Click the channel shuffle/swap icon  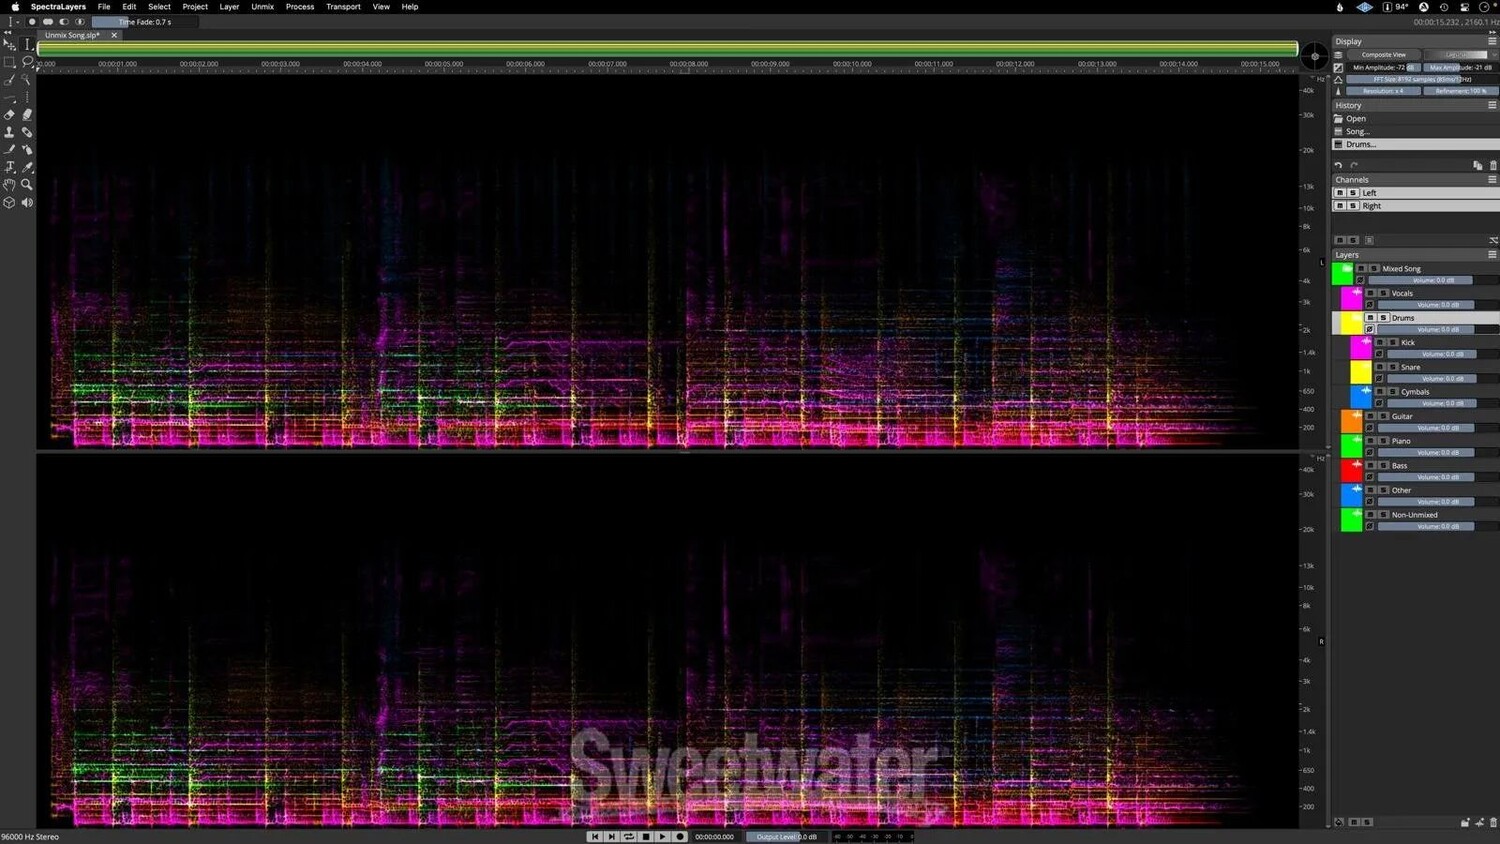pos(1493,240)
